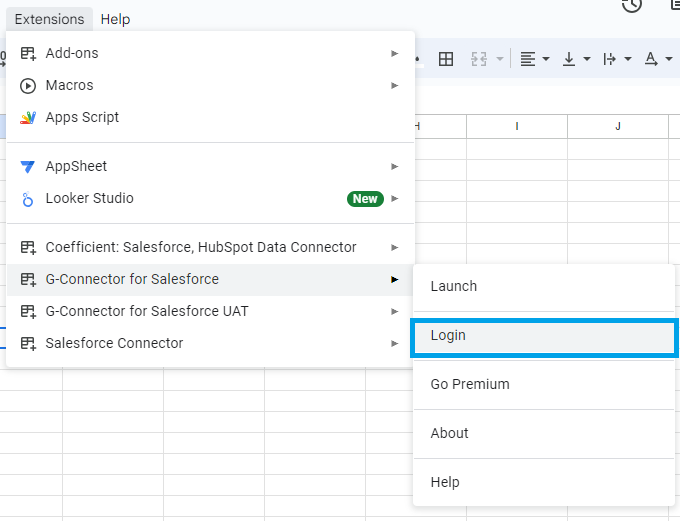This screenshot has width=680, height=521.
Task: Open text rotation dropdown
Action: coord(658,59)
